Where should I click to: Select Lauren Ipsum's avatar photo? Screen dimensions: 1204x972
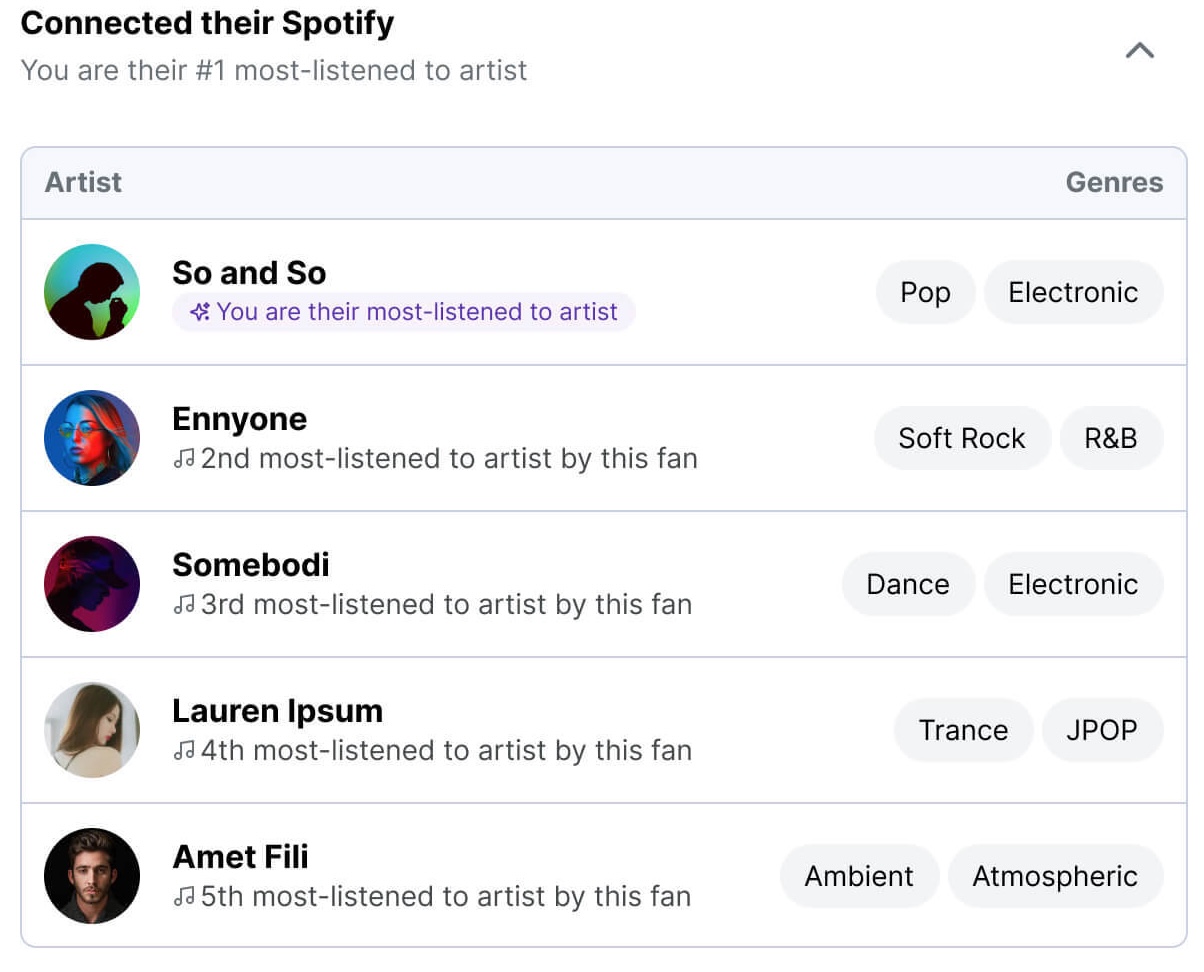[x=92, y=730]
